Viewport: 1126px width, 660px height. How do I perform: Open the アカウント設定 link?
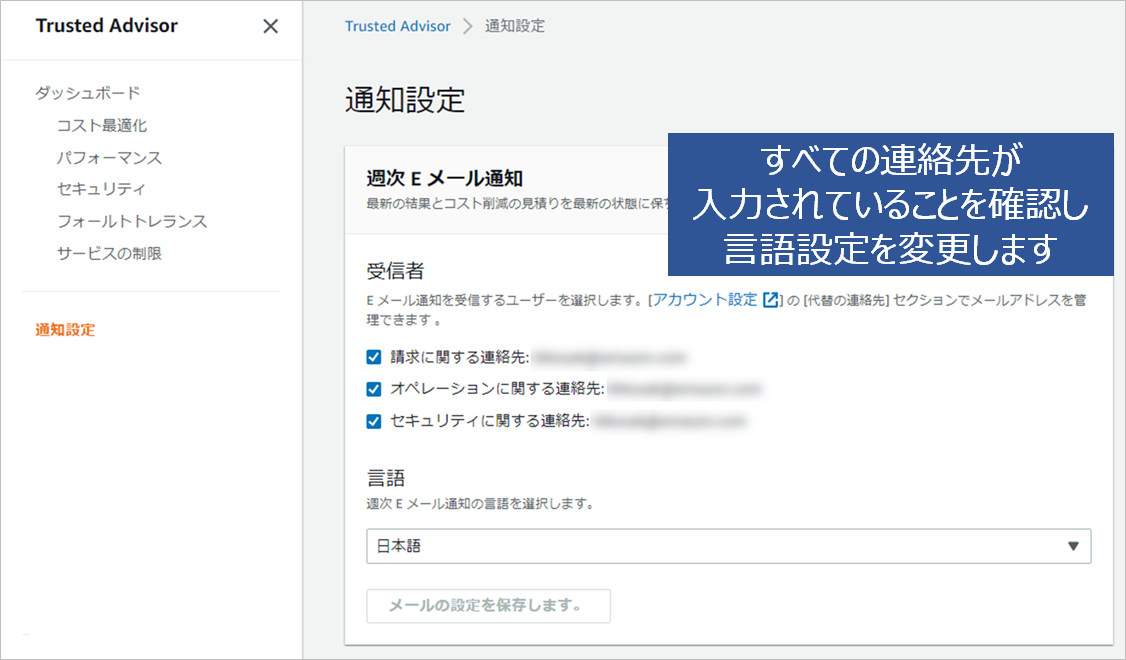click(x=705, y=300)
